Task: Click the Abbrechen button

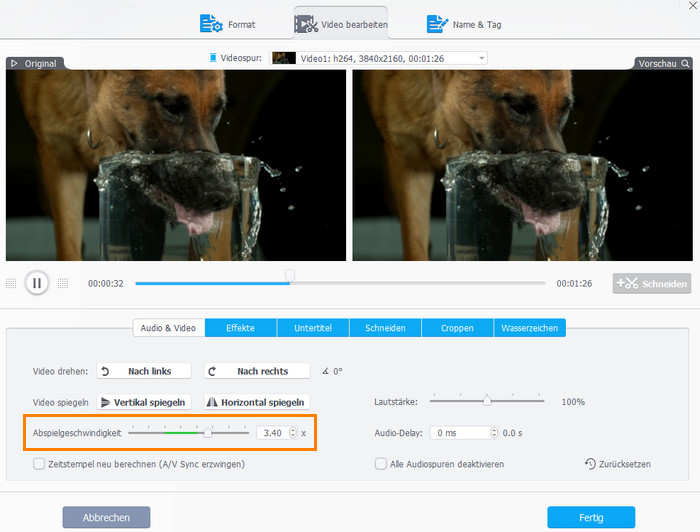Action: [106, 517]
